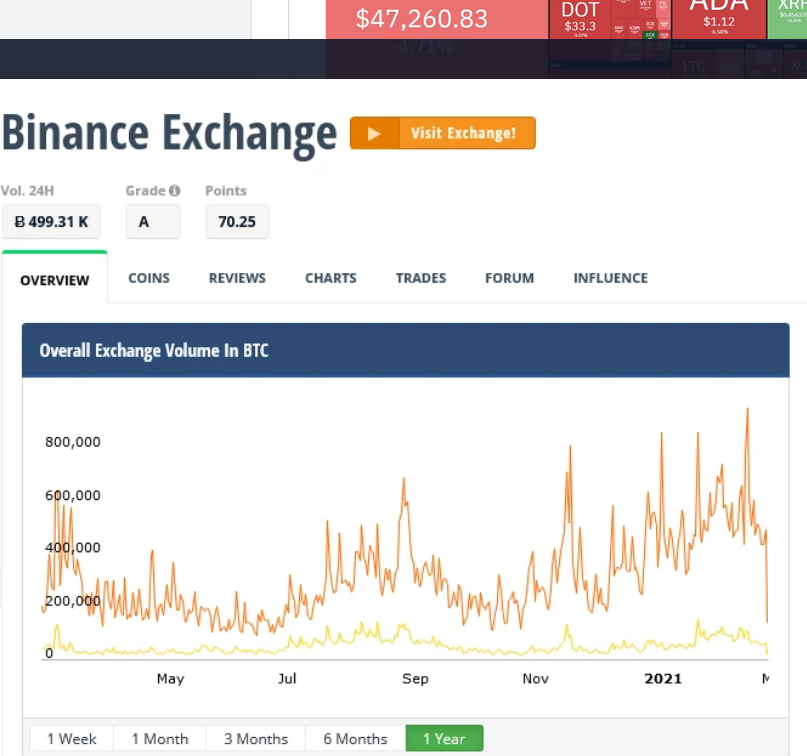807x756 pixels.
Task: Select the 6 Months range
Action: [x=356, y=739]
